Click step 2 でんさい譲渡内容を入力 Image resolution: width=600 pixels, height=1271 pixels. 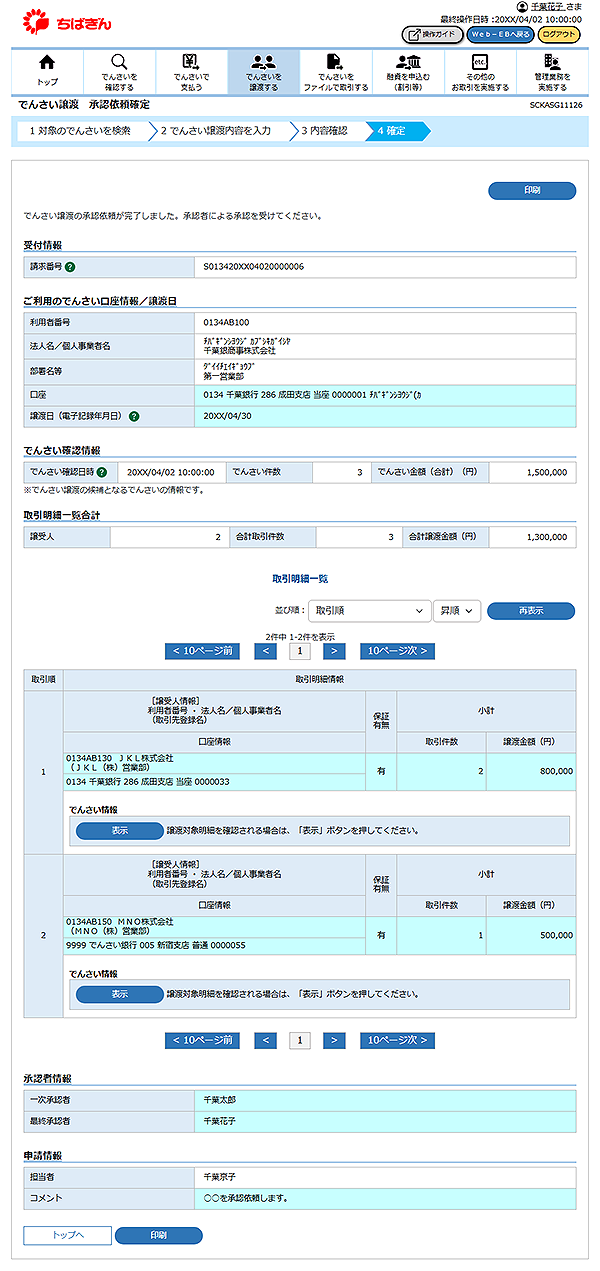(217, 130)
